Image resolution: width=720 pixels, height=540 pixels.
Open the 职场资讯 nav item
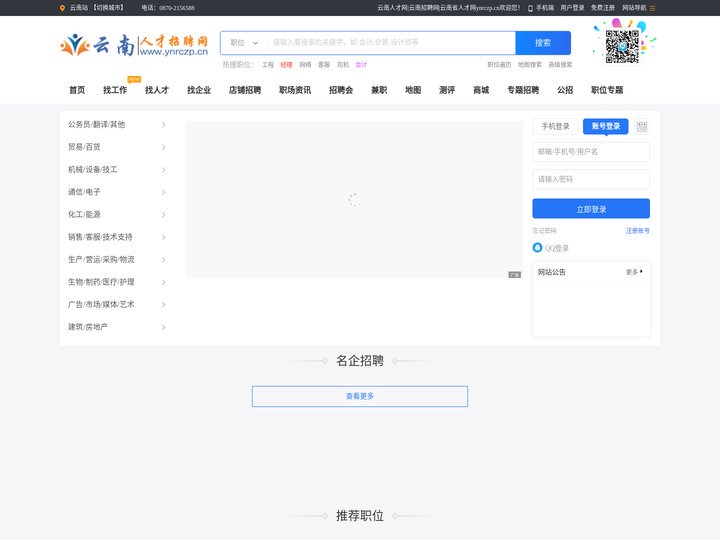(x=295, y=90)
